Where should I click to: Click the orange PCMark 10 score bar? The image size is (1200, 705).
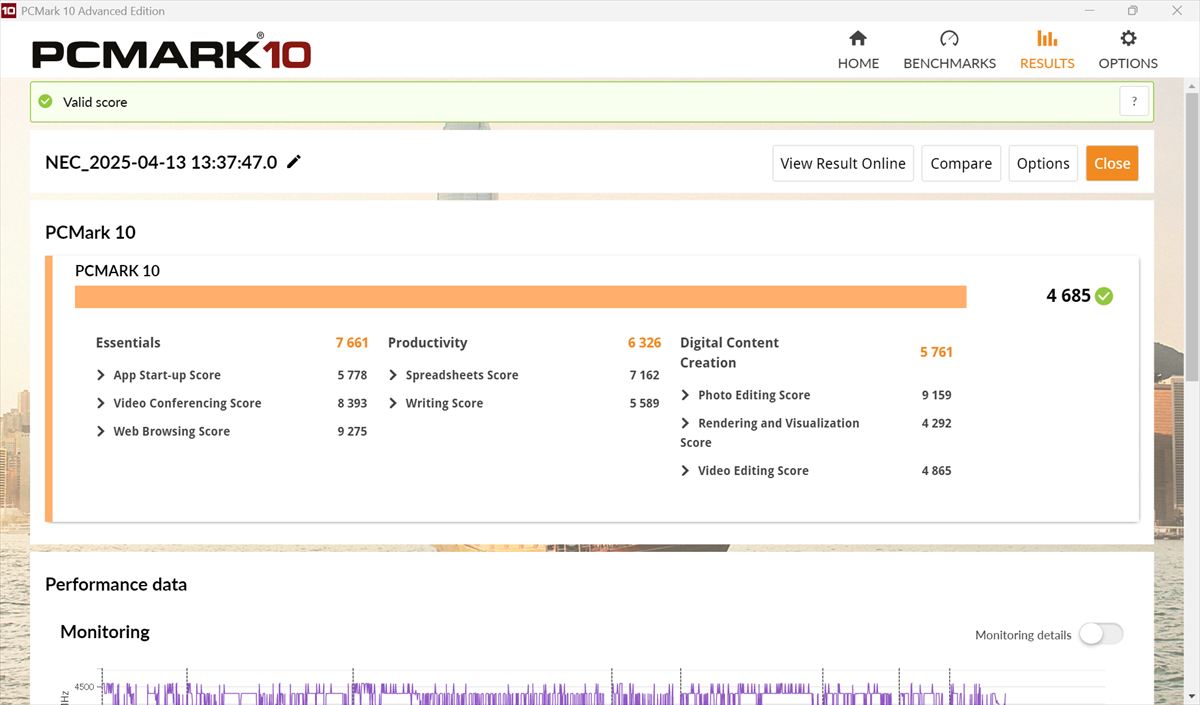[x=520, y=297]
